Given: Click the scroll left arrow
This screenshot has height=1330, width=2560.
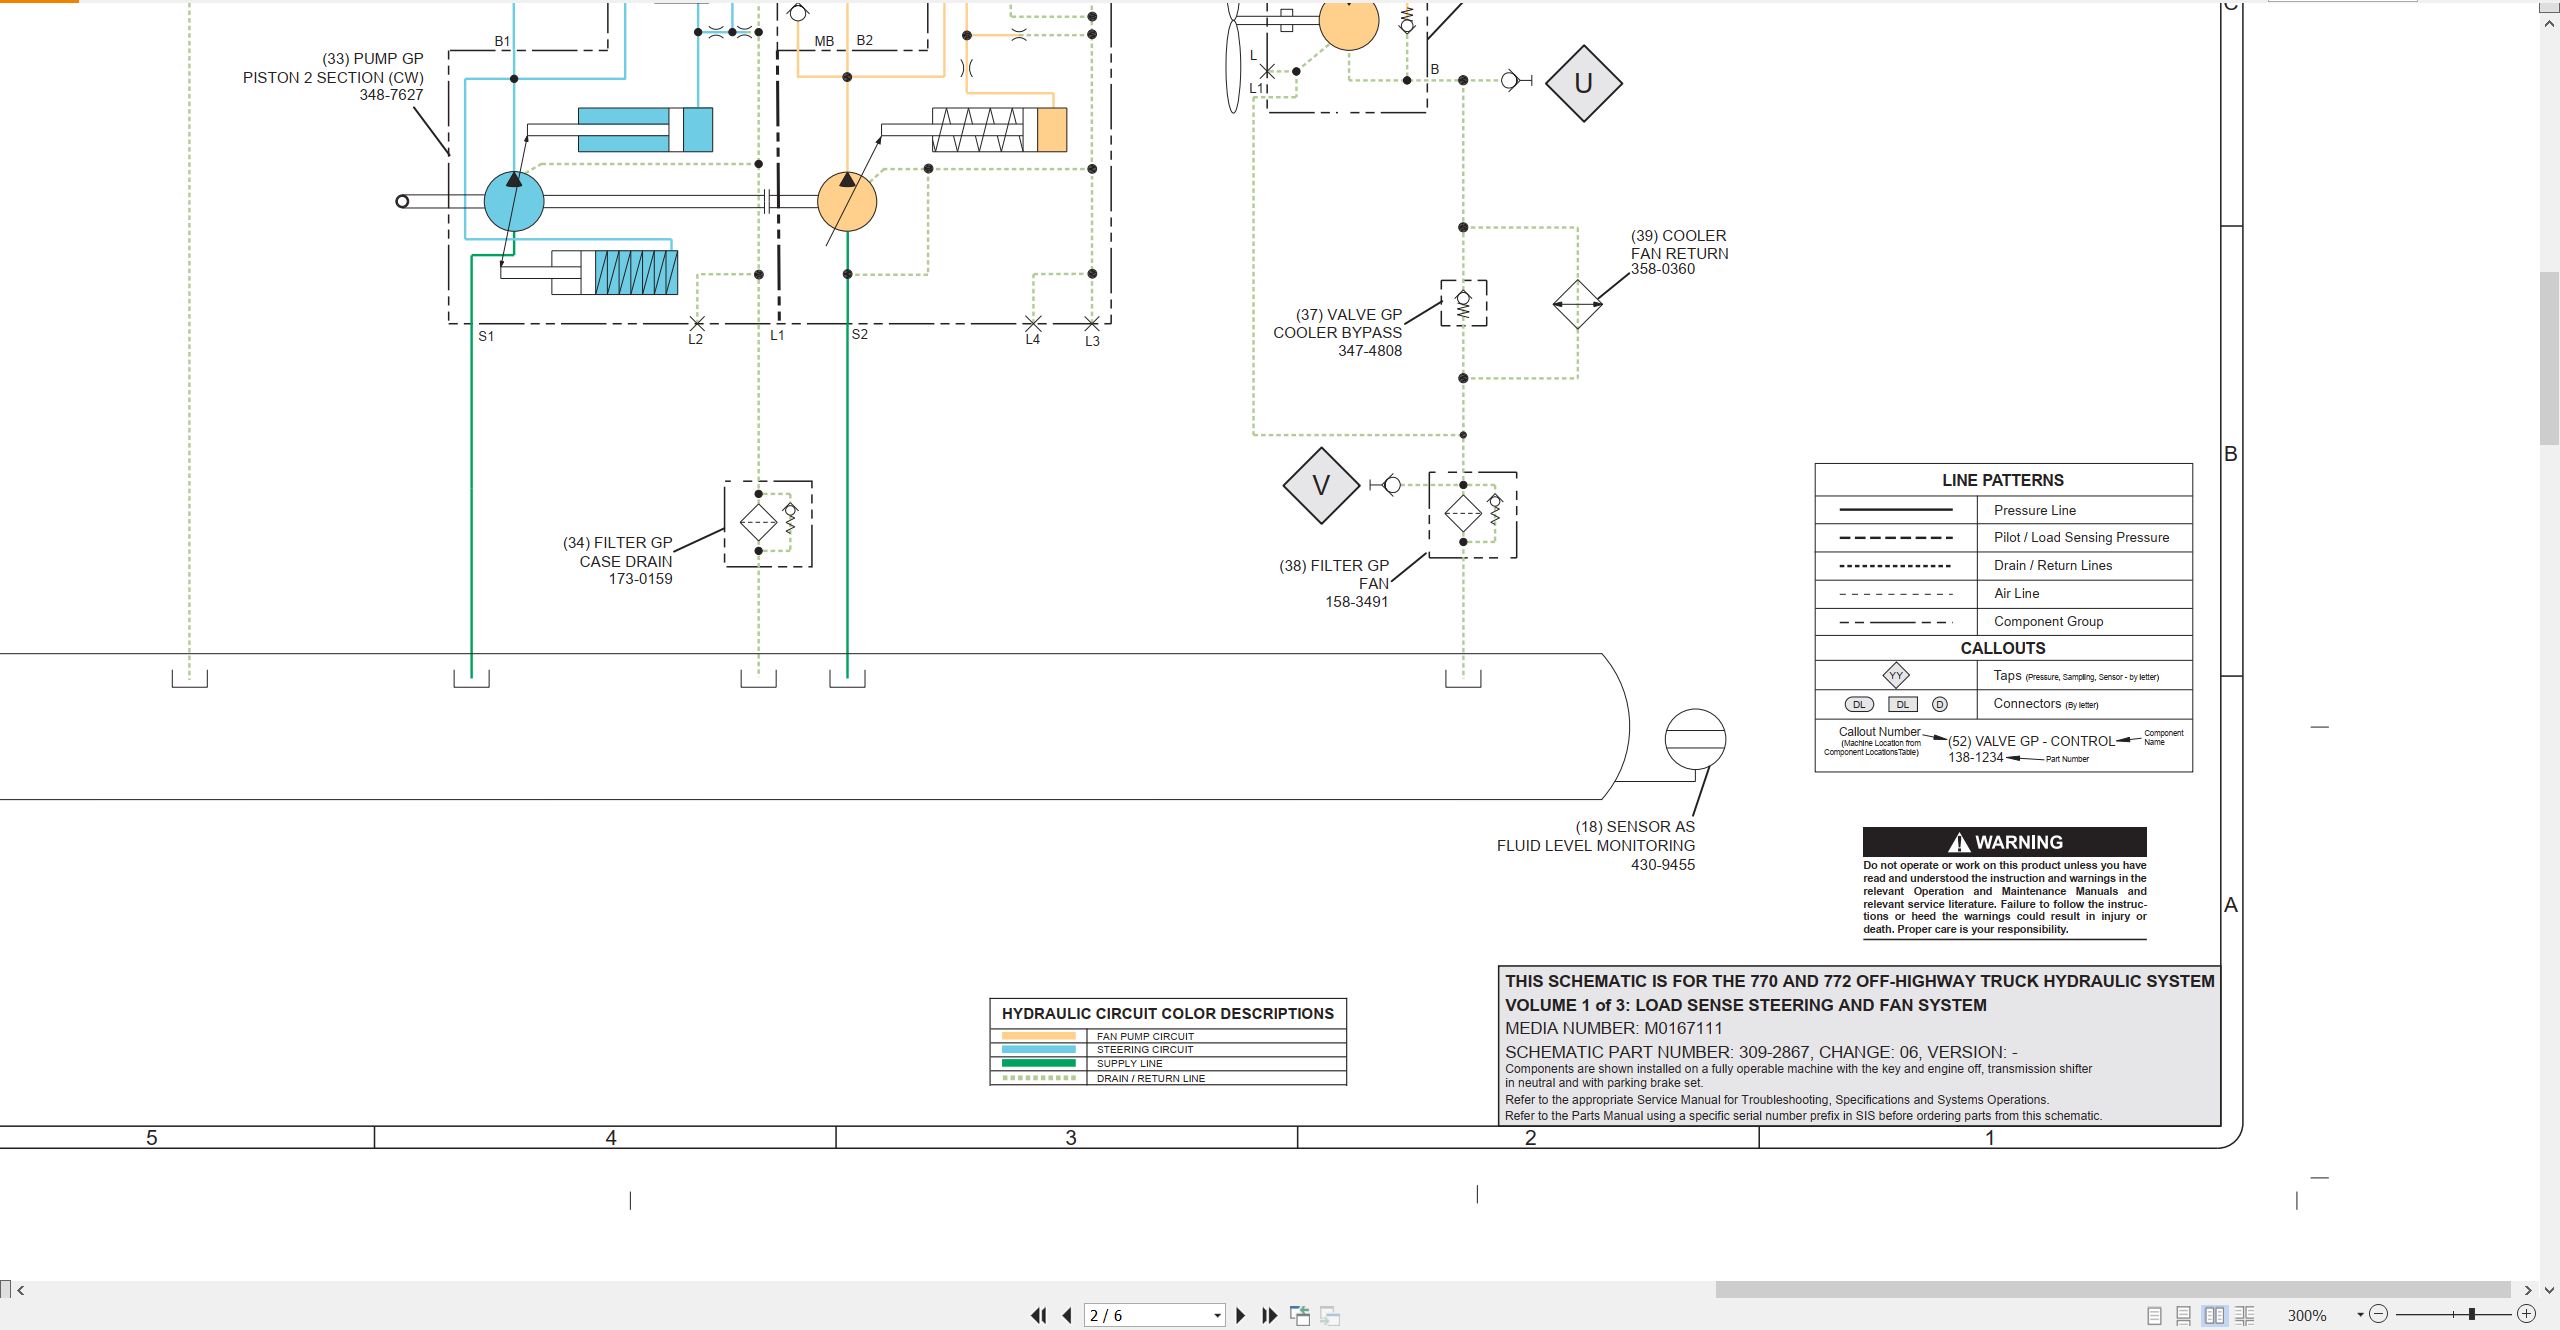Looking at the screenshot, I should [21, 1290].
